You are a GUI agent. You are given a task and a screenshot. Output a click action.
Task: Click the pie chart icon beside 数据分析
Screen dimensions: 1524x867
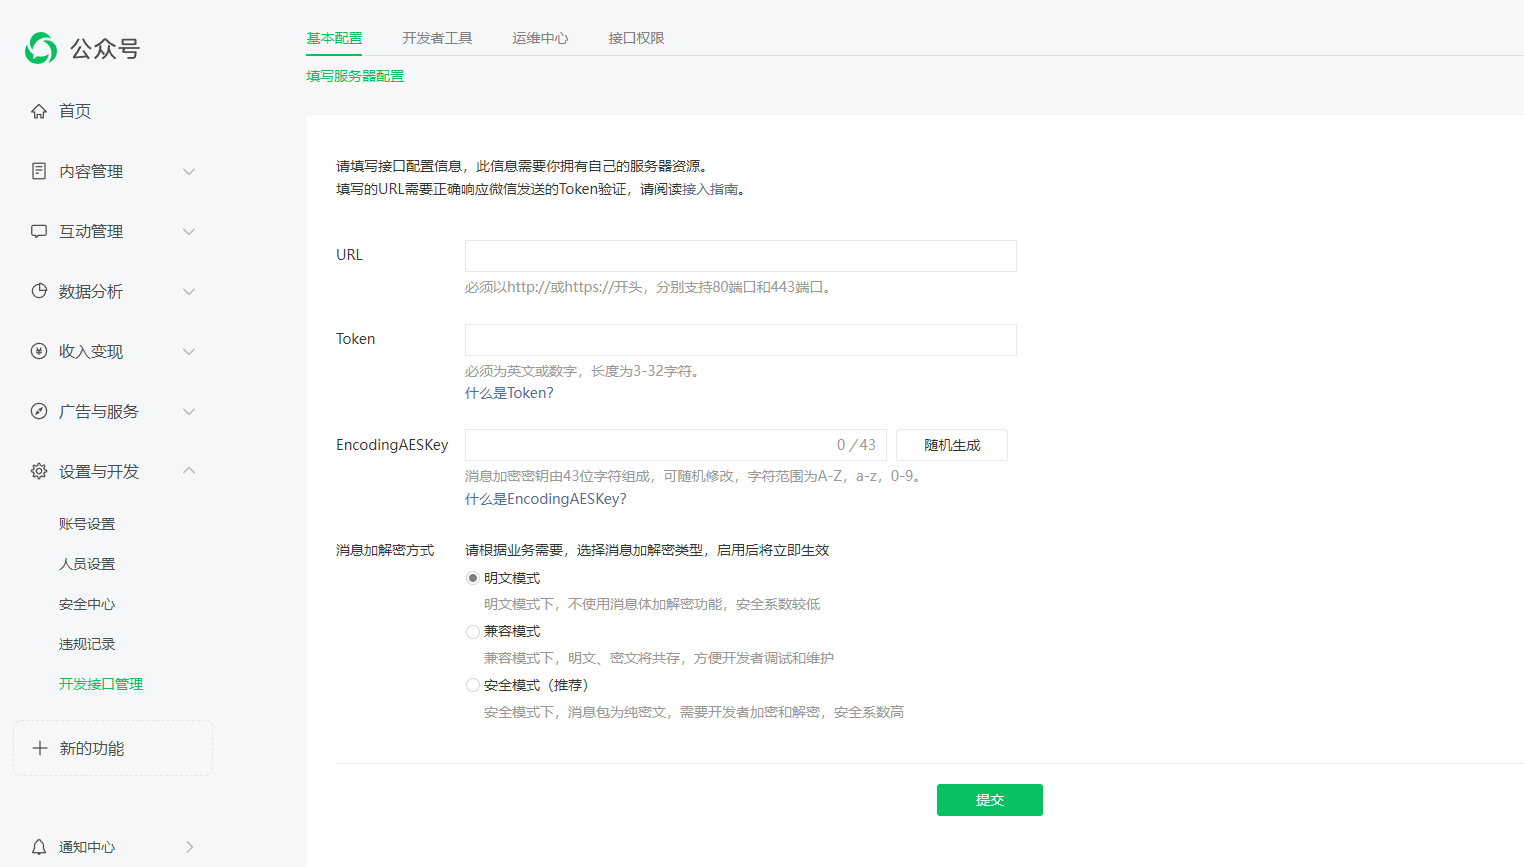(39, 291)
